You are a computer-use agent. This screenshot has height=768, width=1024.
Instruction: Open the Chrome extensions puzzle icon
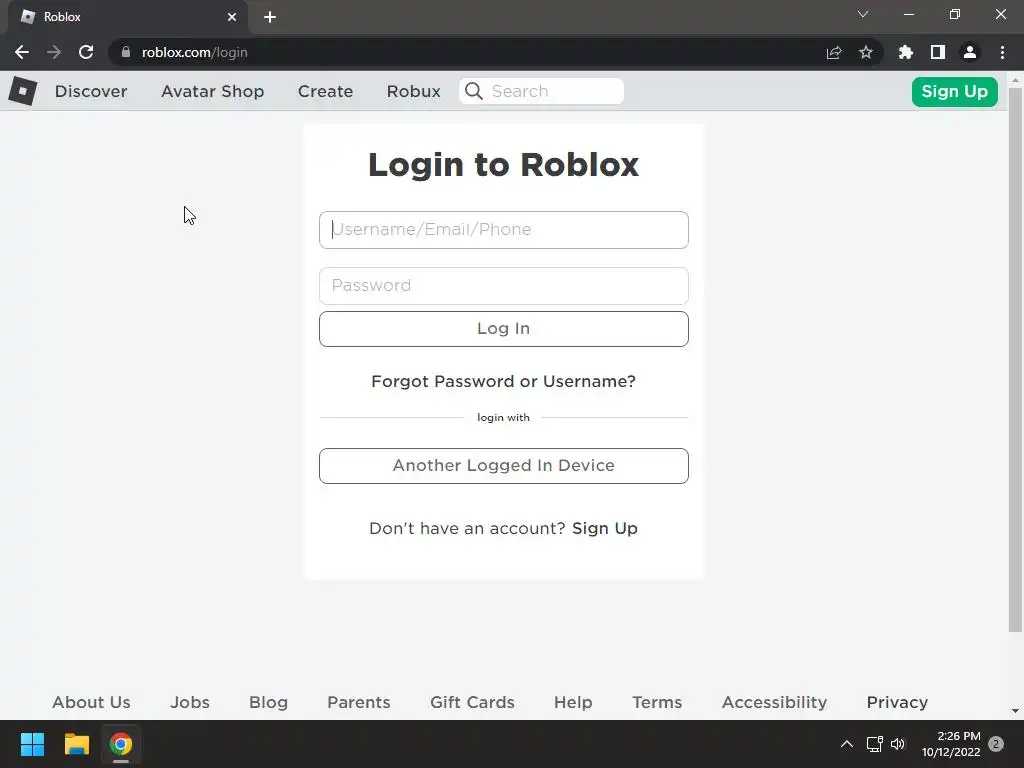click(x=906, y=52)
